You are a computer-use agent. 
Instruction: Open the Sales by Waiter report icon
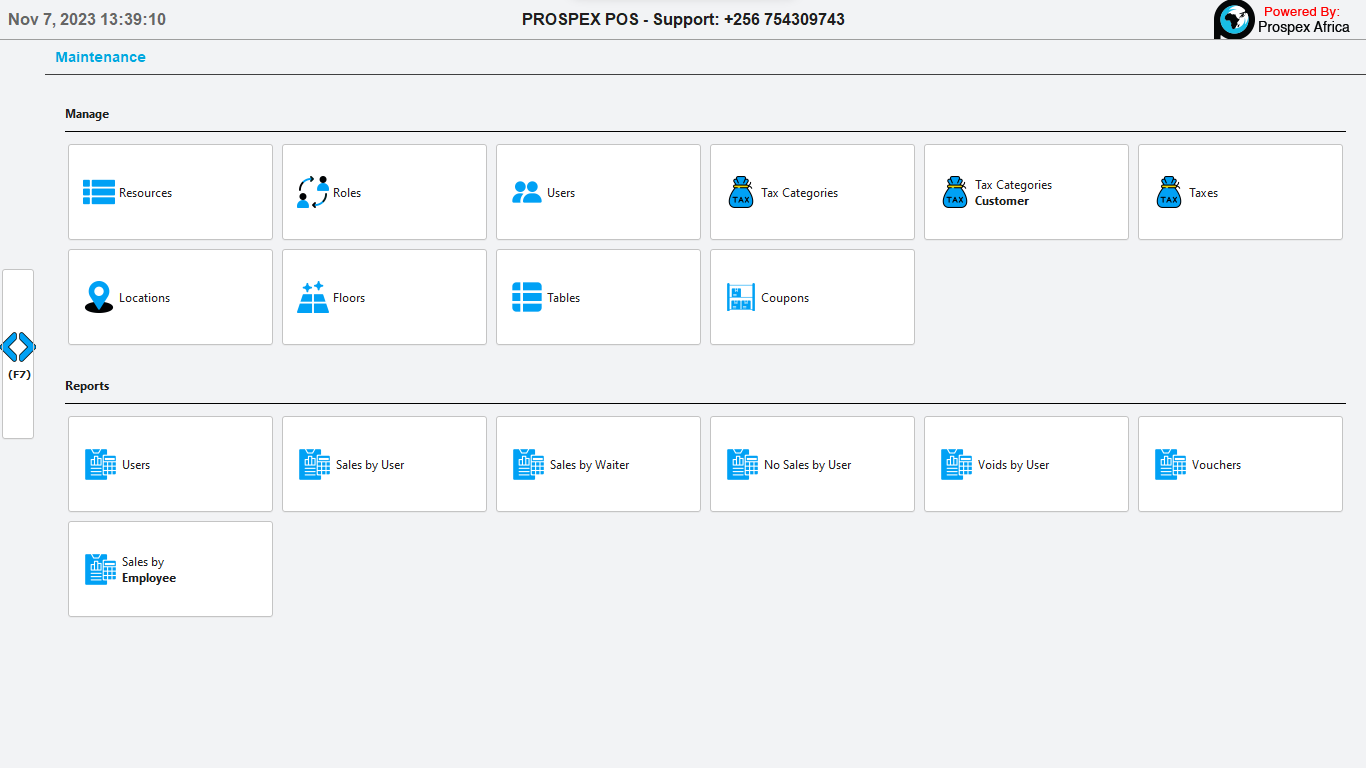529,464
